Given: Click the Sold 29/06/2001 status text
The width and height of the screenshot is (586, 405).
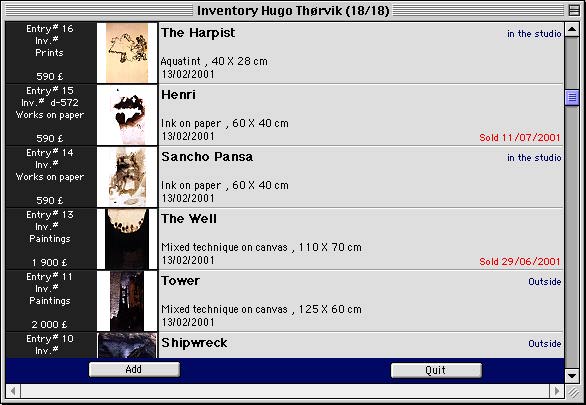Looking at the screenshot, I should tap(520, 262).
